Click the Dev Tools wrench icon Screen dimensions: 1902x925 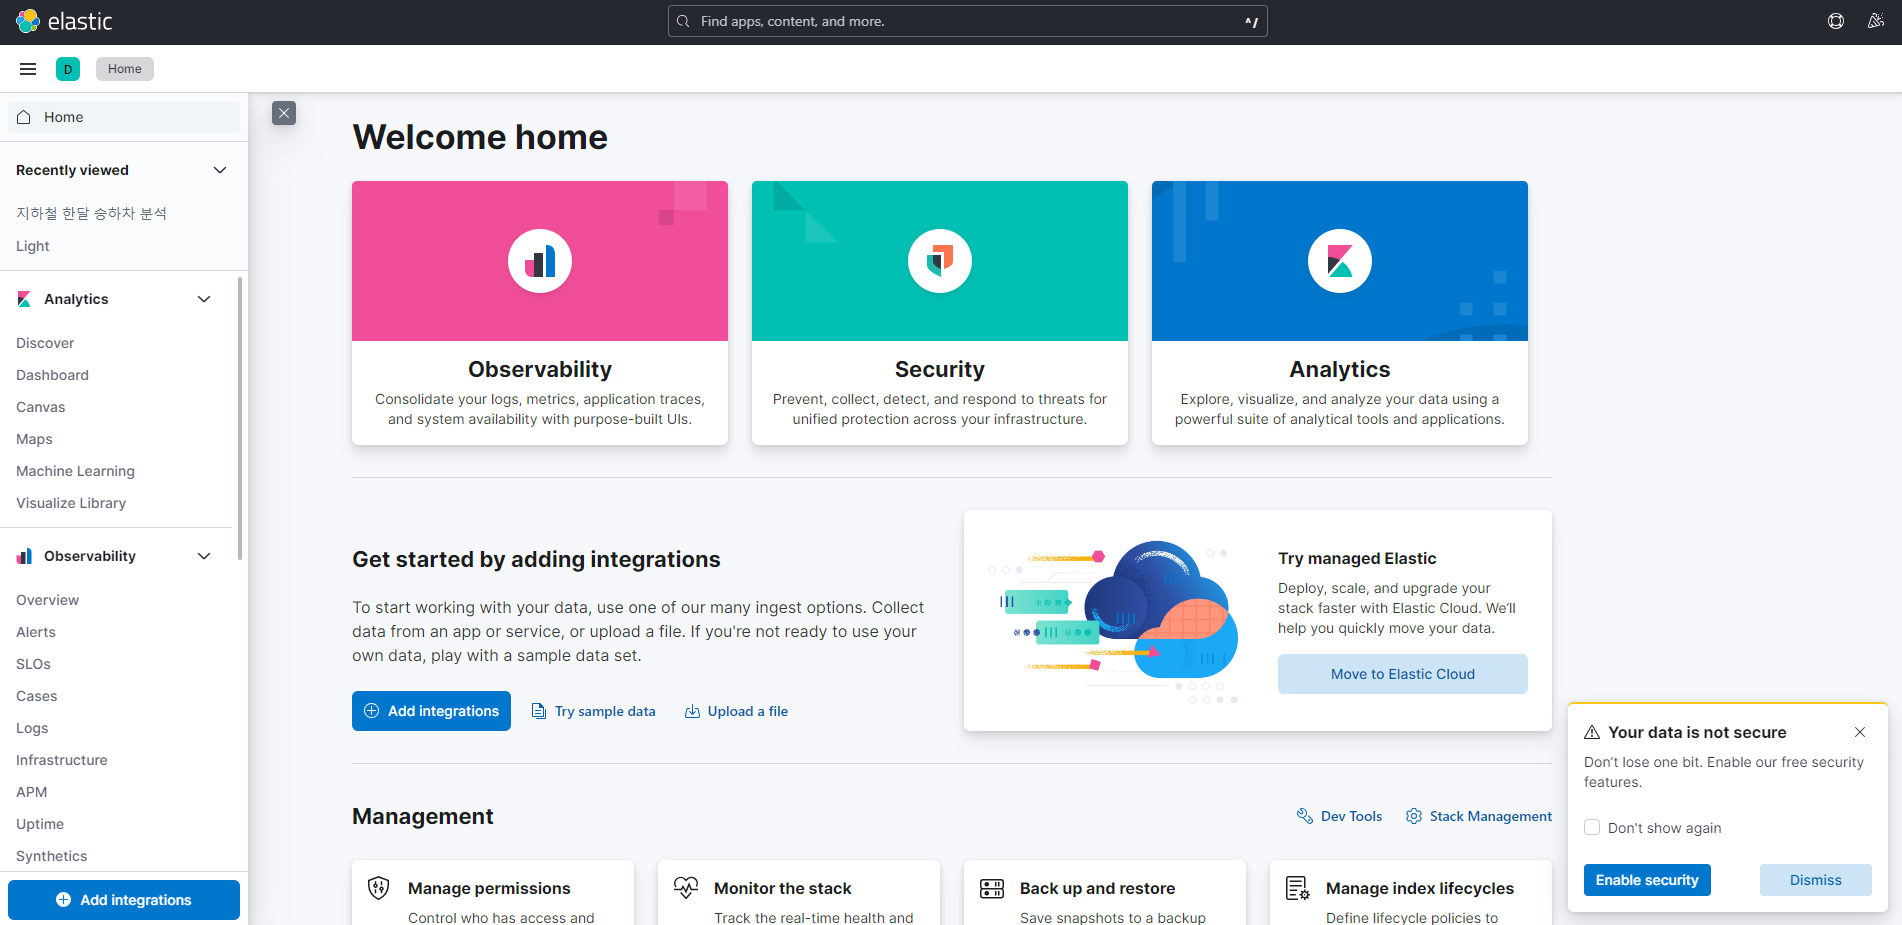click(1304, 816)
